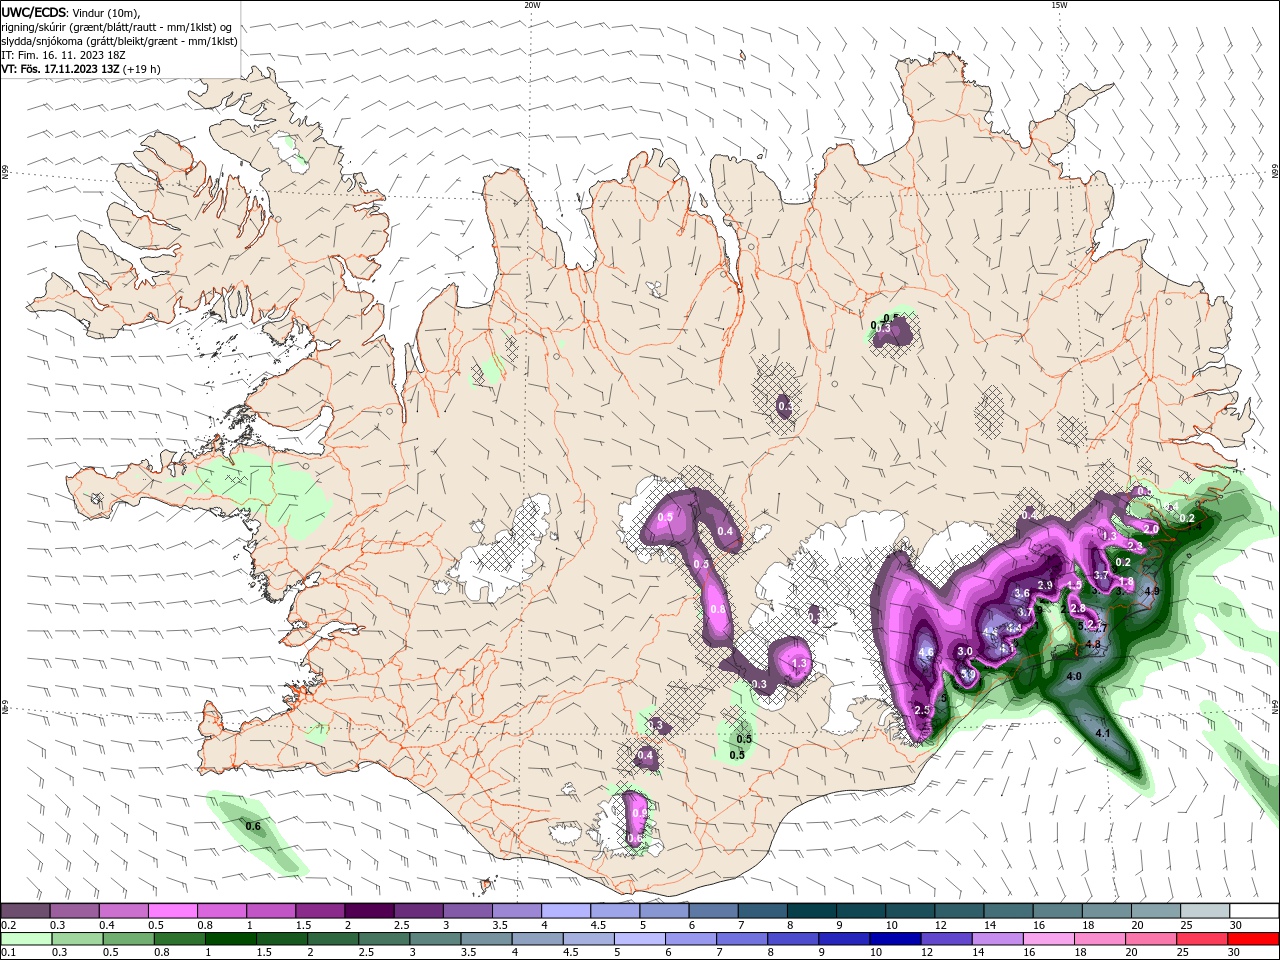Click the '4.1' rain value offshore southeast

tap(1104, 733)
